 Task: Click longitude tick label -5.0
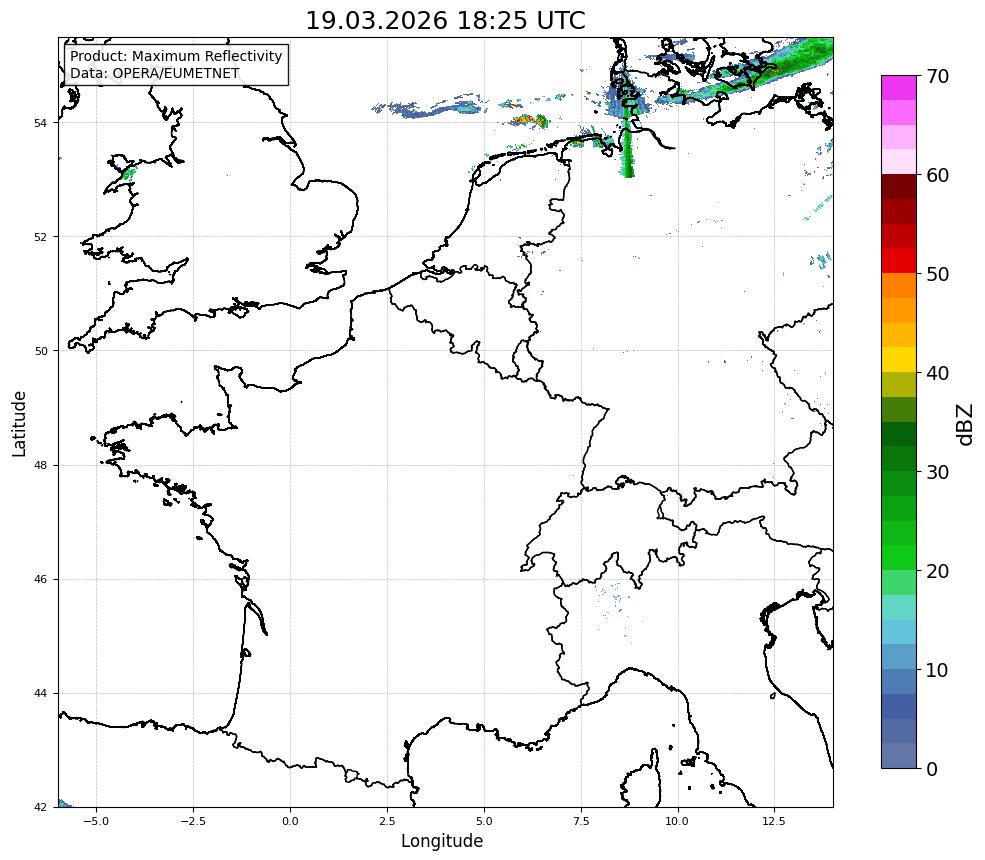[x=96, y=821]
